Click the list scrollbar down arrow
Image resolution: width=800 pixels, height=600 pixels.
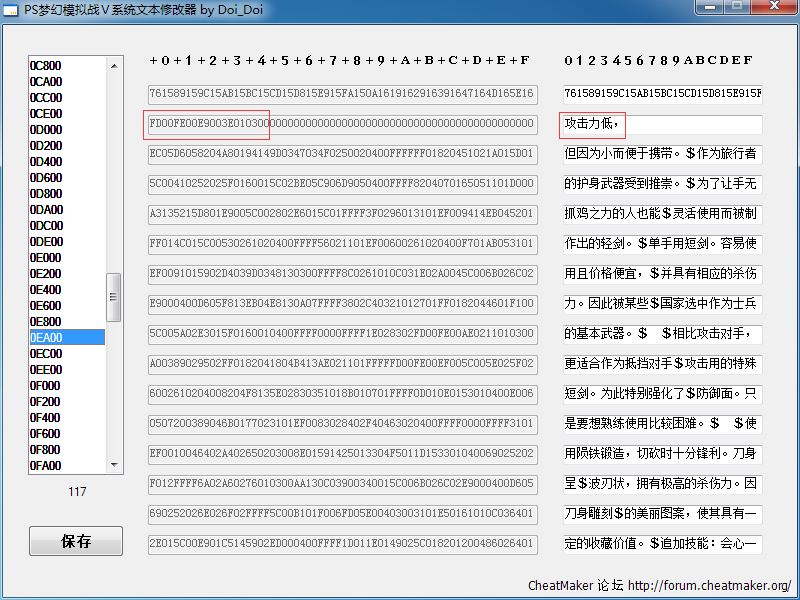pos(114,466)
